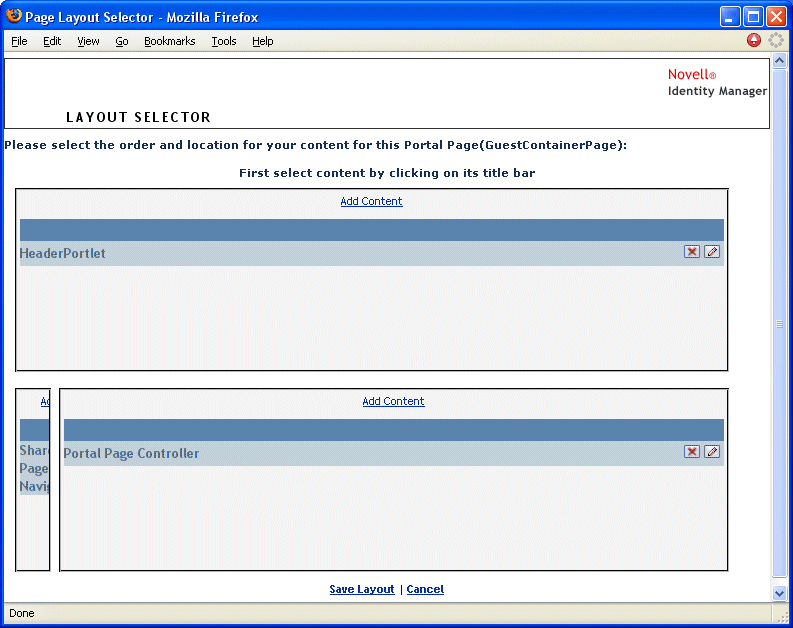793x628 pixels.
Task: Click the scrollbar down arrow
Action: [x=779, y=593]
